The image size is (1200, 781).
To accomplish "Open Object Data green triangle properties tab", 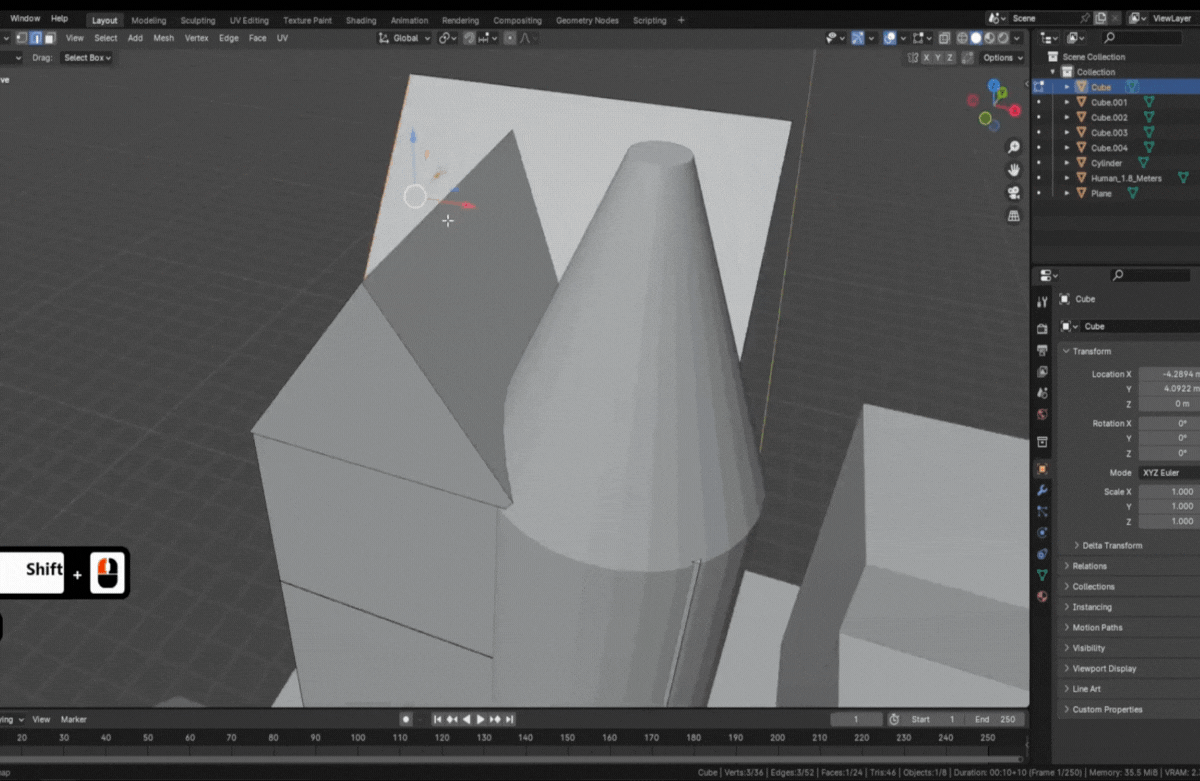I will tap(1042, 575).
